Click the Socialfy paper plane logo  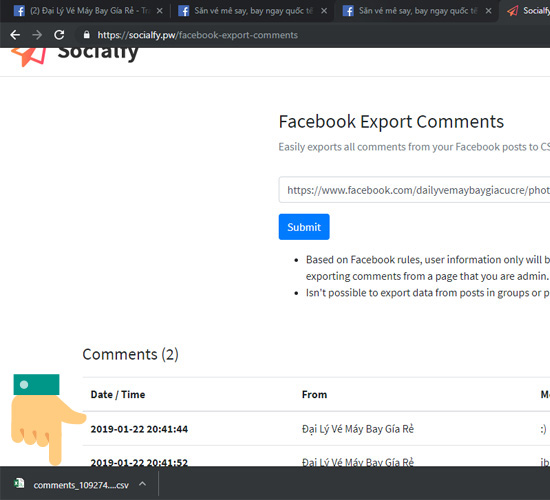[29, 56]
